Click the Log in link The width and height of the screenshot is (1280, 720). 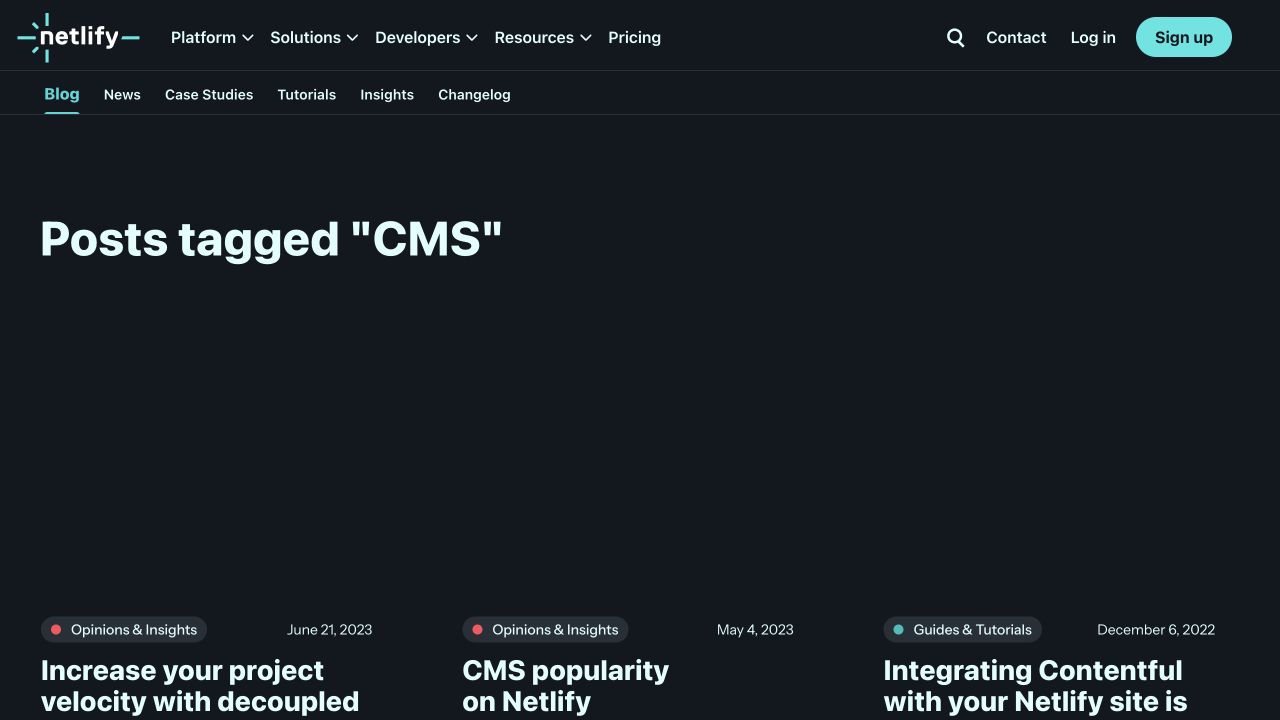click(x=1093, y=37)
